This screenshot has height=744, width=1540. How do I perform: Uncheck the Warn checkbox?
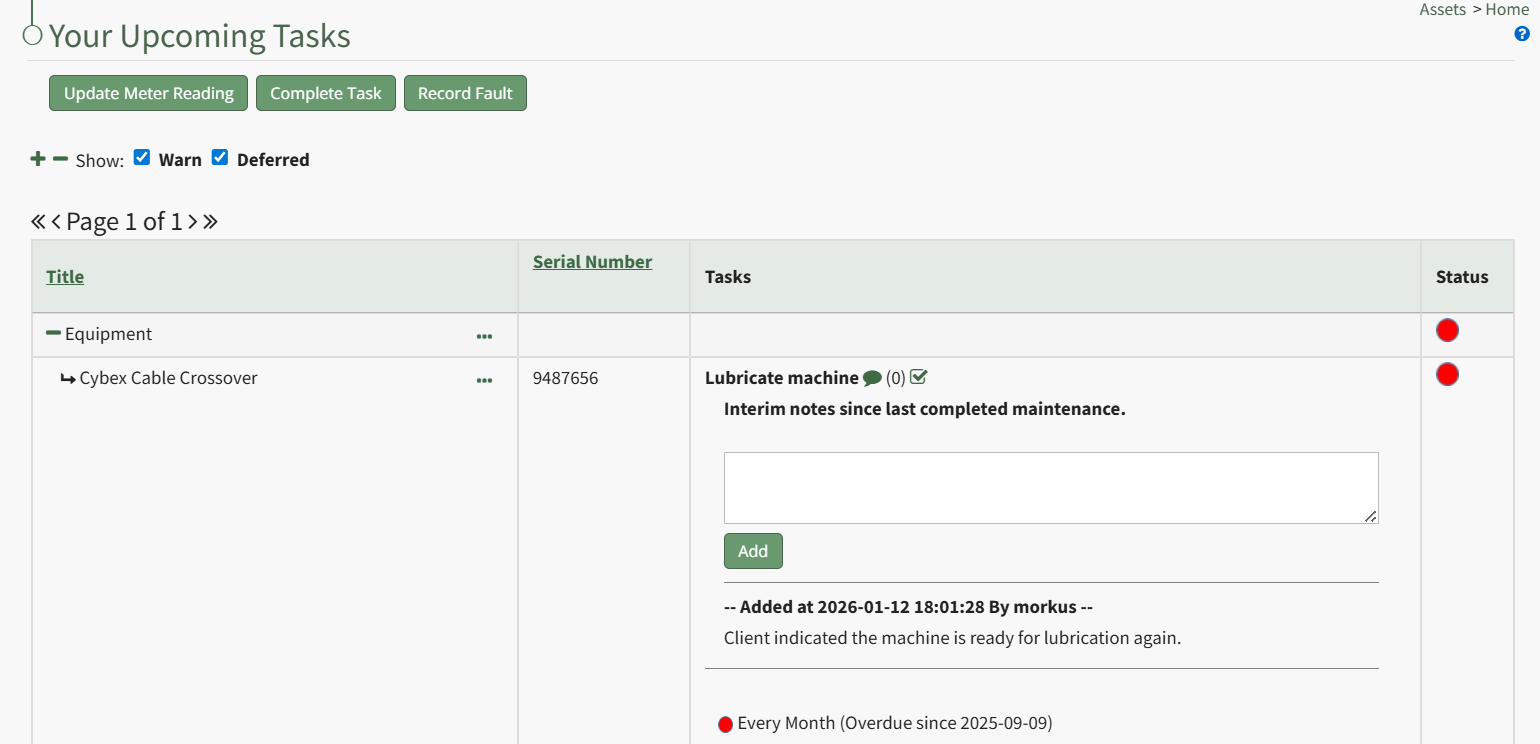142,158
